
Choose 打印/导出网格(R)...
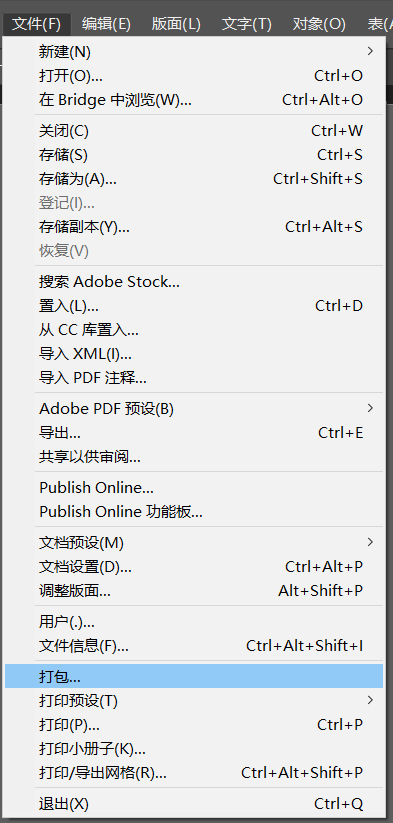(x=194, y=773)
